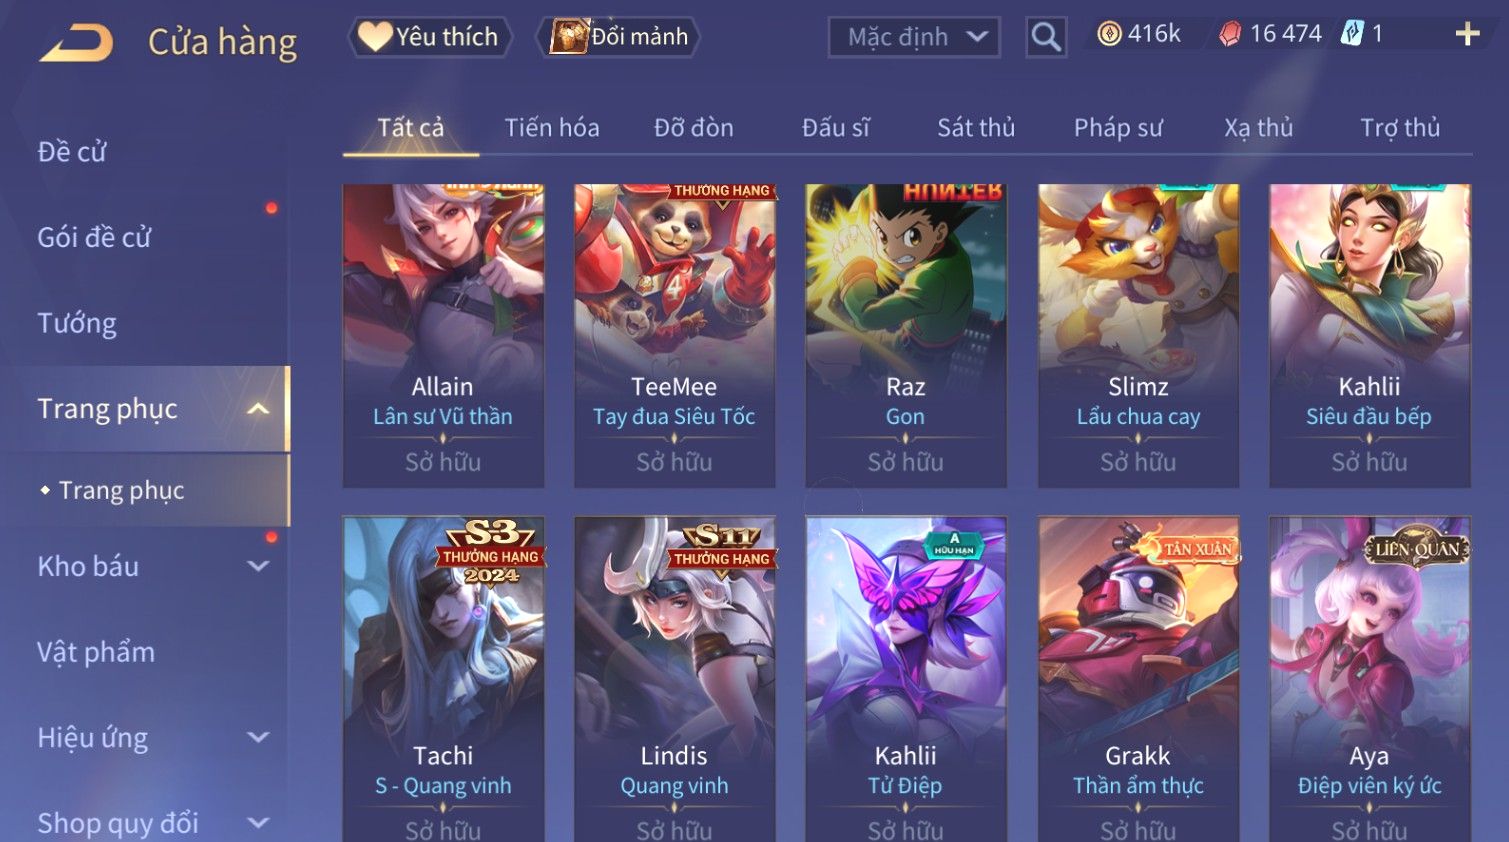Open Vật phẩm in the sidebar

click(96, 652)
